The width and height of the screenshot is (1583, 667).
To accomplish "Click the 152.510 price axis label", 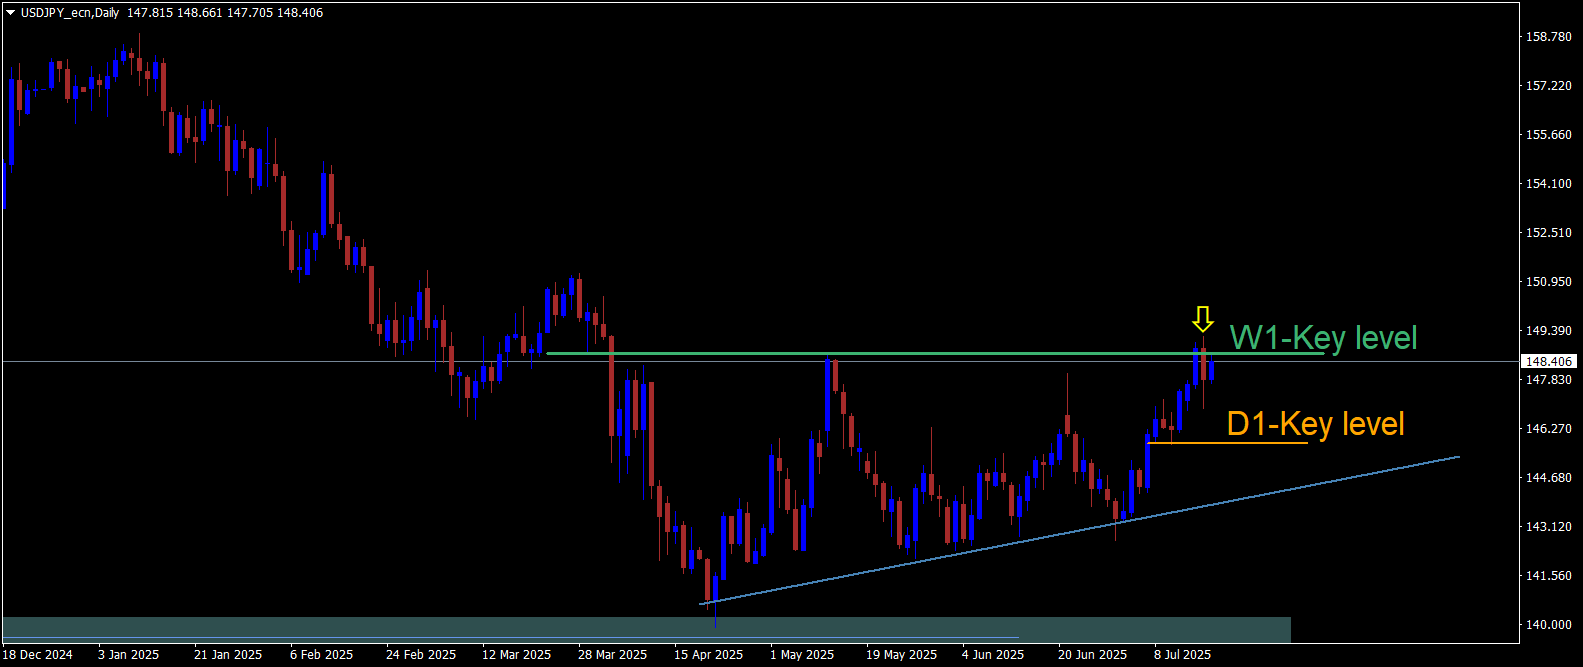I will 1548,233.
